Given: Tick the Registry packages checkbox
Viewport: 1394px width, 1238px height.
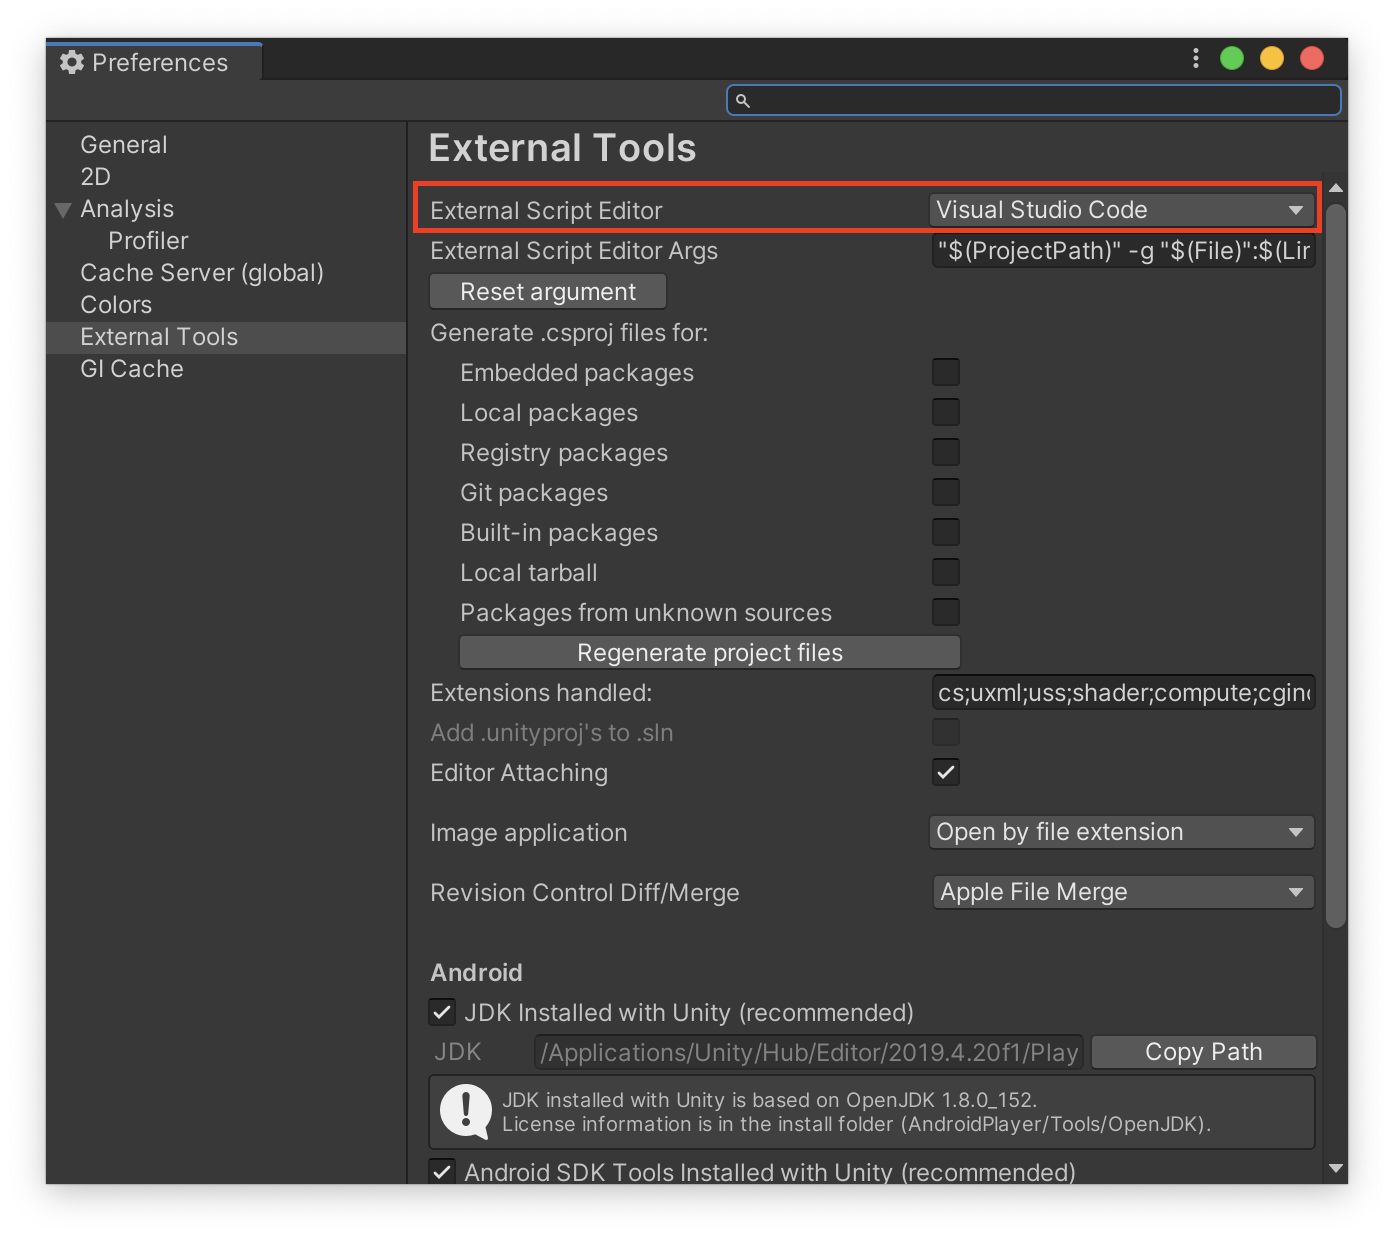Looking at the screenshot, I should point(946,452).
